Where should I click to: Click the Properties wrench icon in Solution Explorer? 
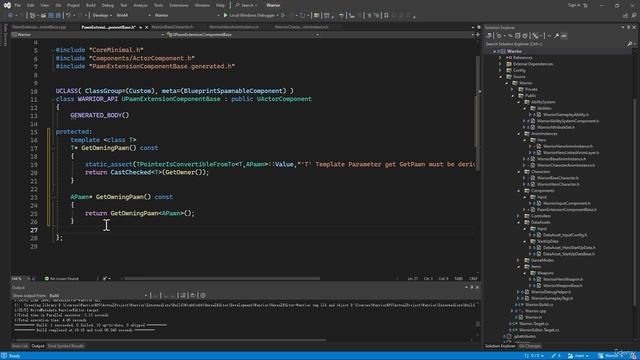click(x=556, y=36)
